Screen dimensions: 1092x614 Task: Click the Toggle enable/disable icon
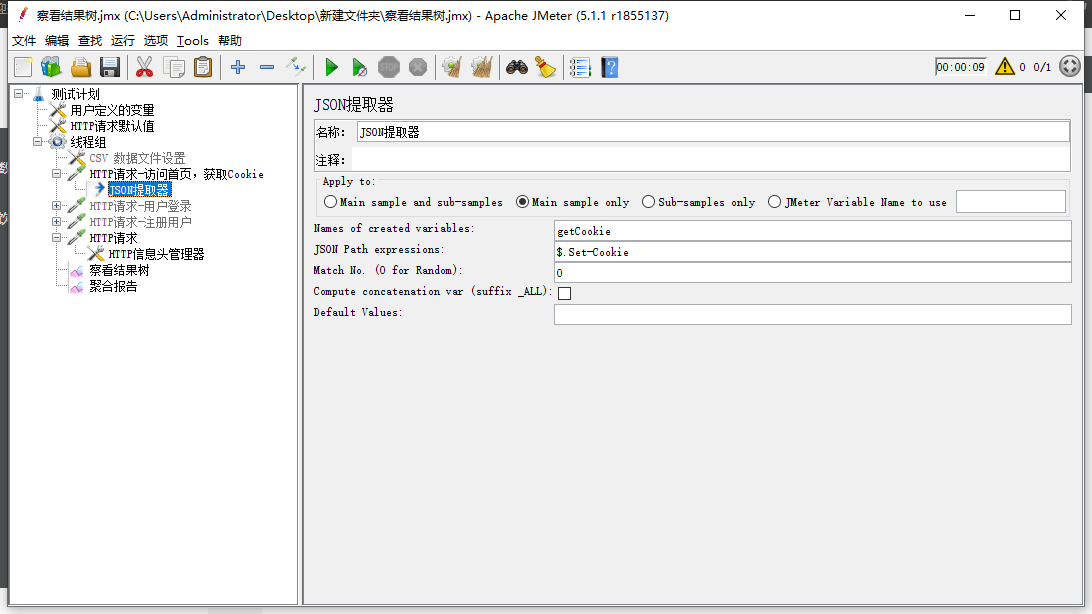click(296, 68)
